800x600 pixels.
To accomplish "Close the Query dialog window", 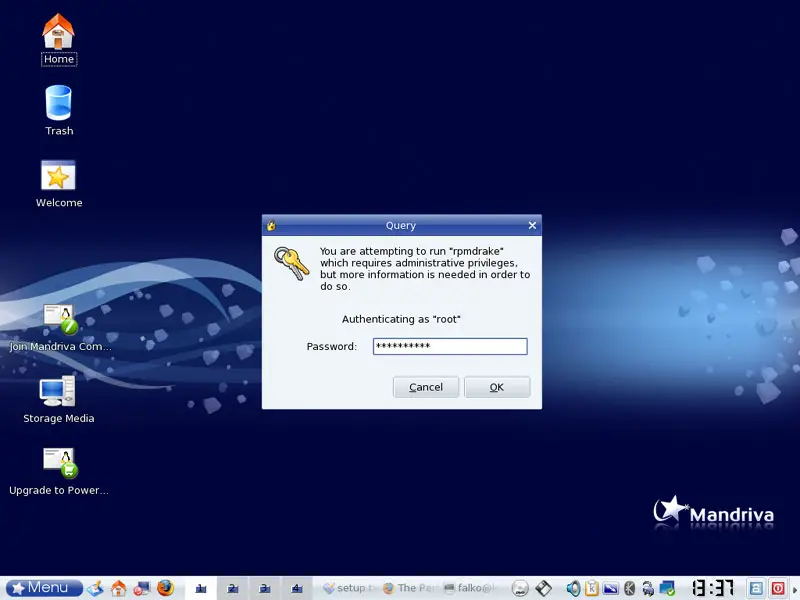I will point(532,226).
